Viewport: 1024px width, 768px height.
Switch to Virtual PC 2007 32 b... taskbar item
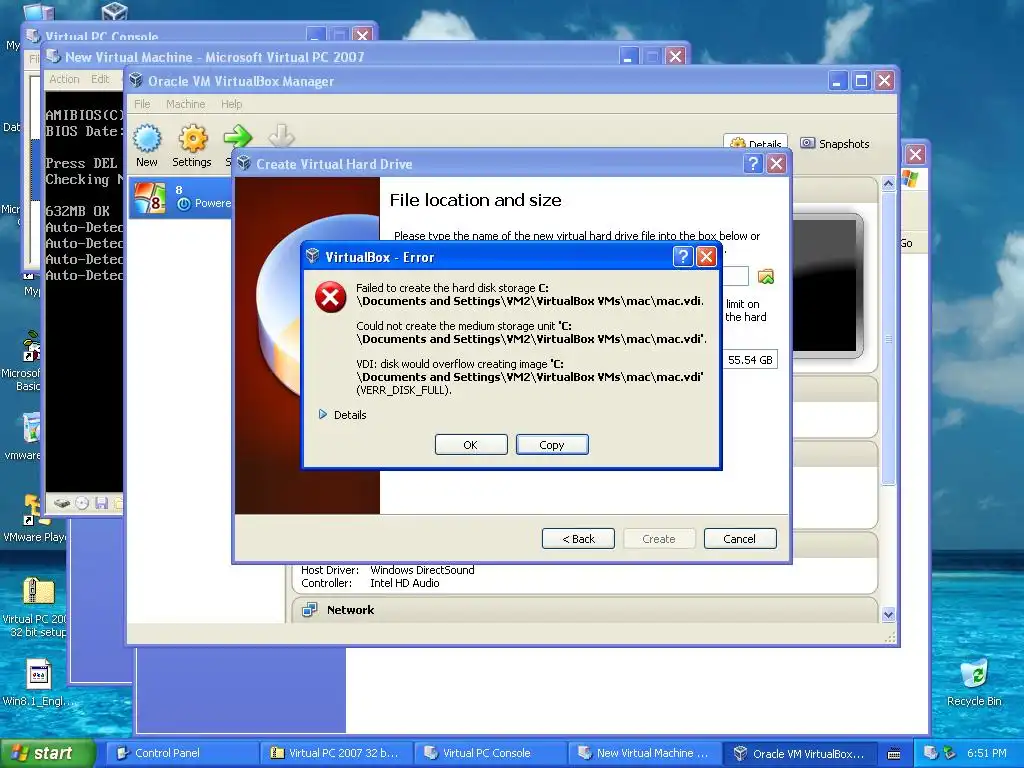pyautogui.click(x=336, y=753)
